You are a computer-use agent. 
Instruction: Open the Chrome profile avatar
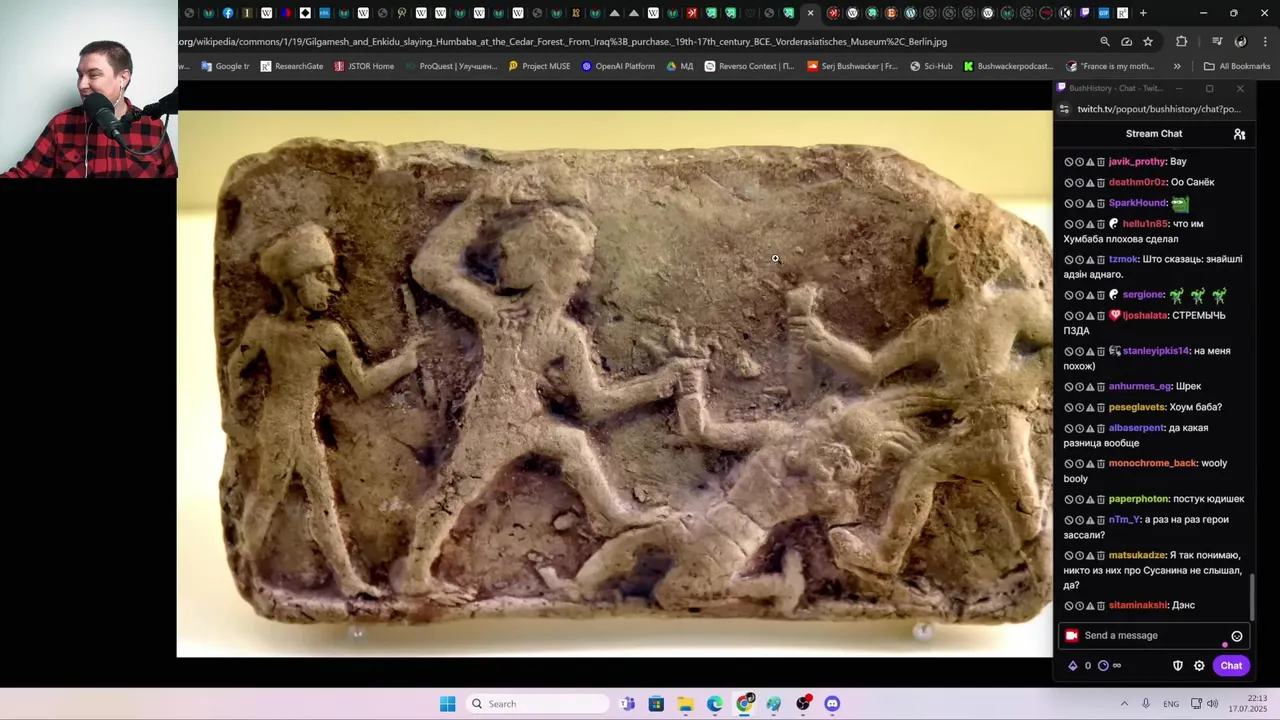(1241, 42)
